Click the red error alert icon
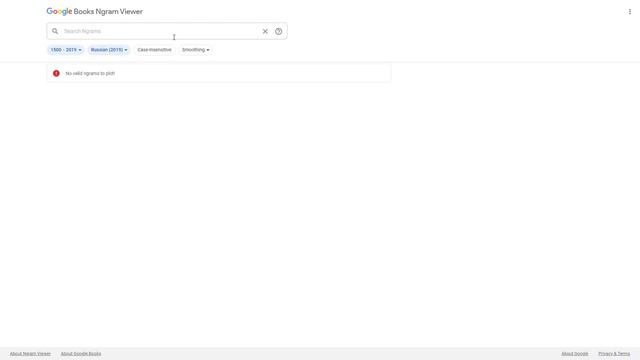The width and height of the screenshot is (640, 360). [56, 73]
